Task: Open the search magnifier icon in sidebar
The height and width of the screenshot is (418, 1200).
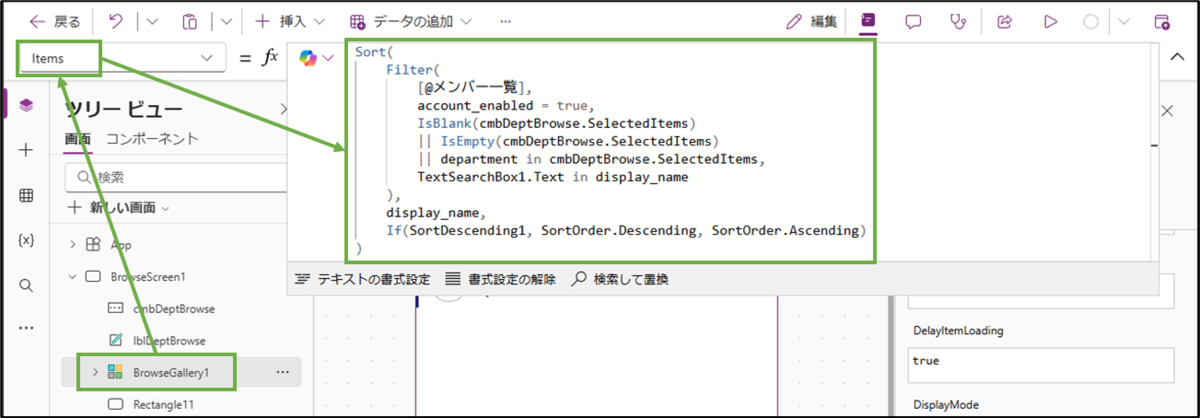Action: click(x=26, y=286)
